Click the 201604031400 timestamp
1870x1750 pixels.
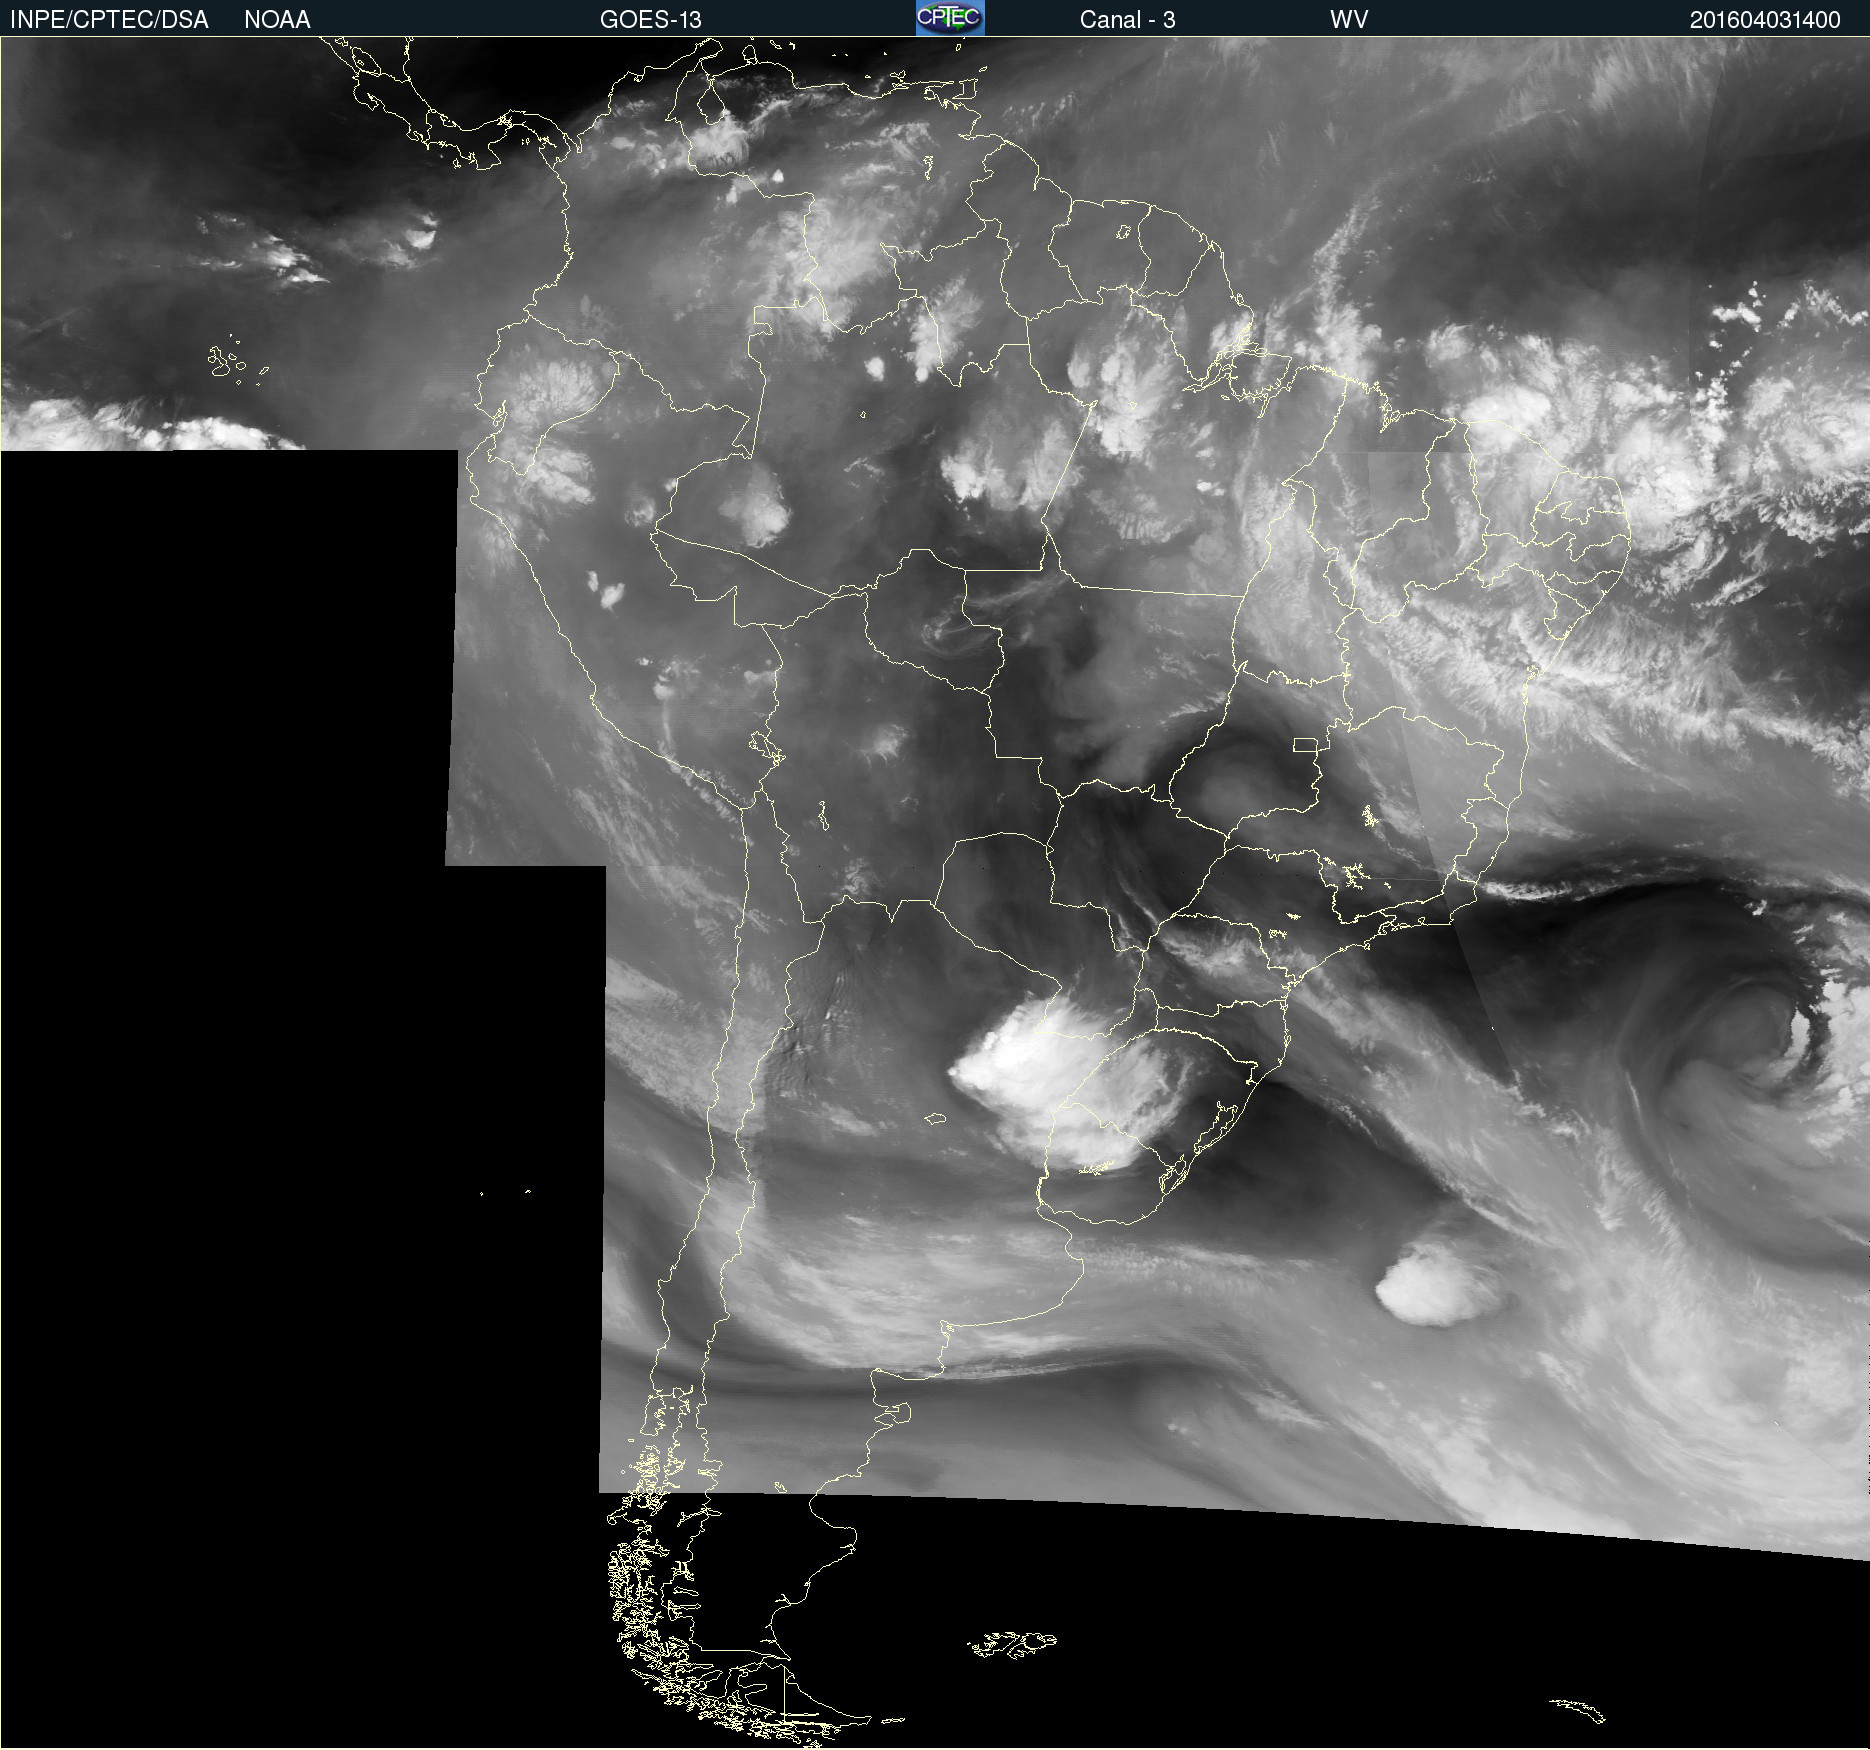[1765, 20]
